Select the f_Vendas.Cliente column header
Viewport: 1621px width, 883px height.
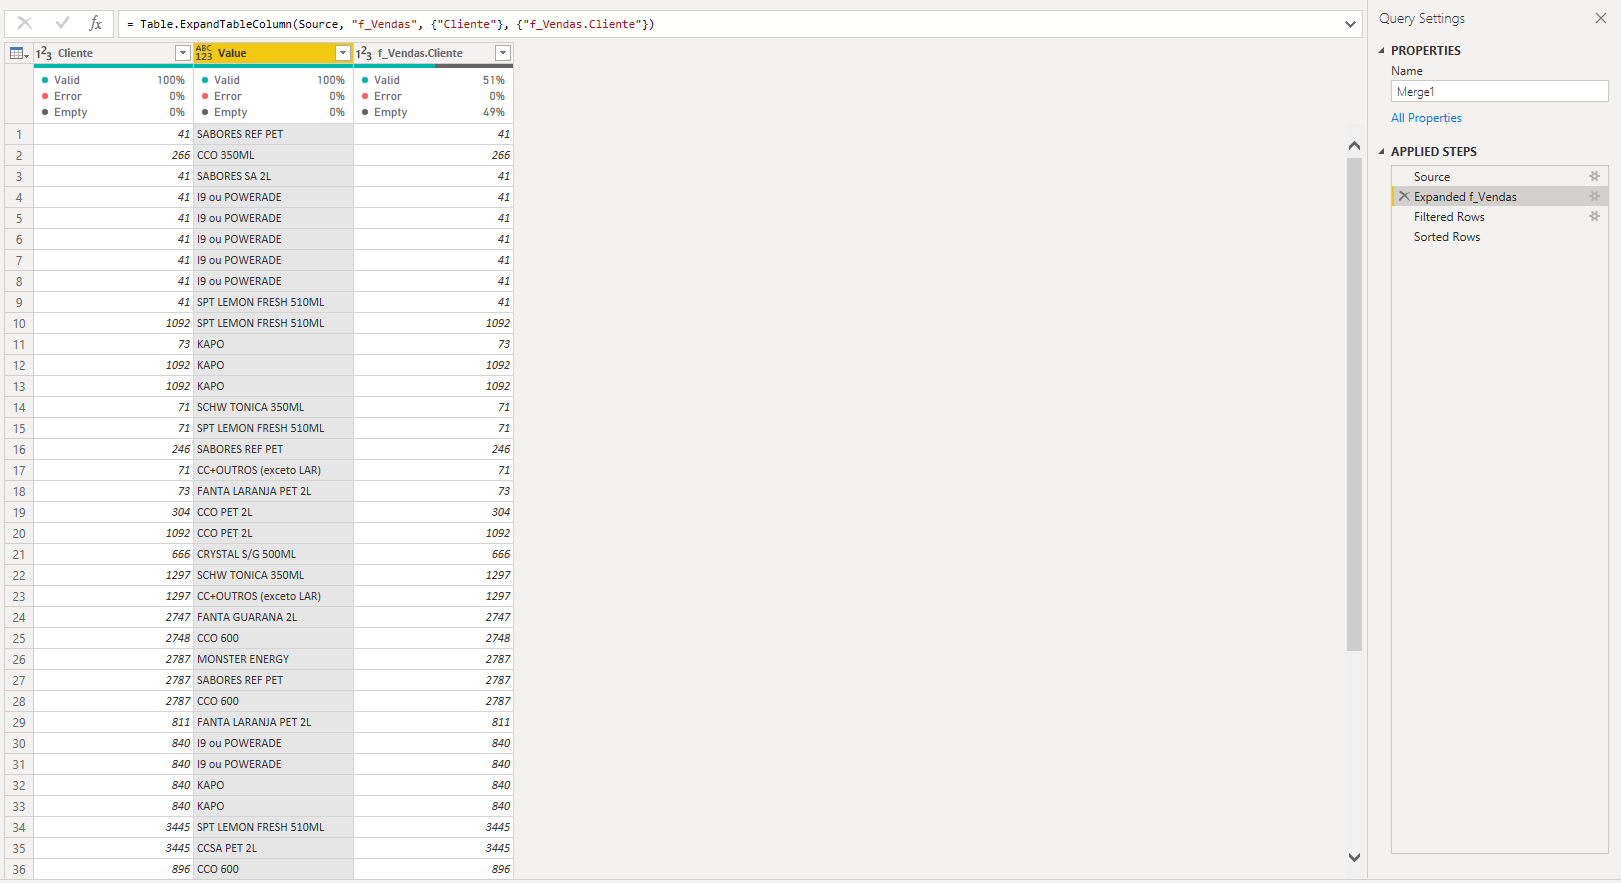(x=433, y=53)
